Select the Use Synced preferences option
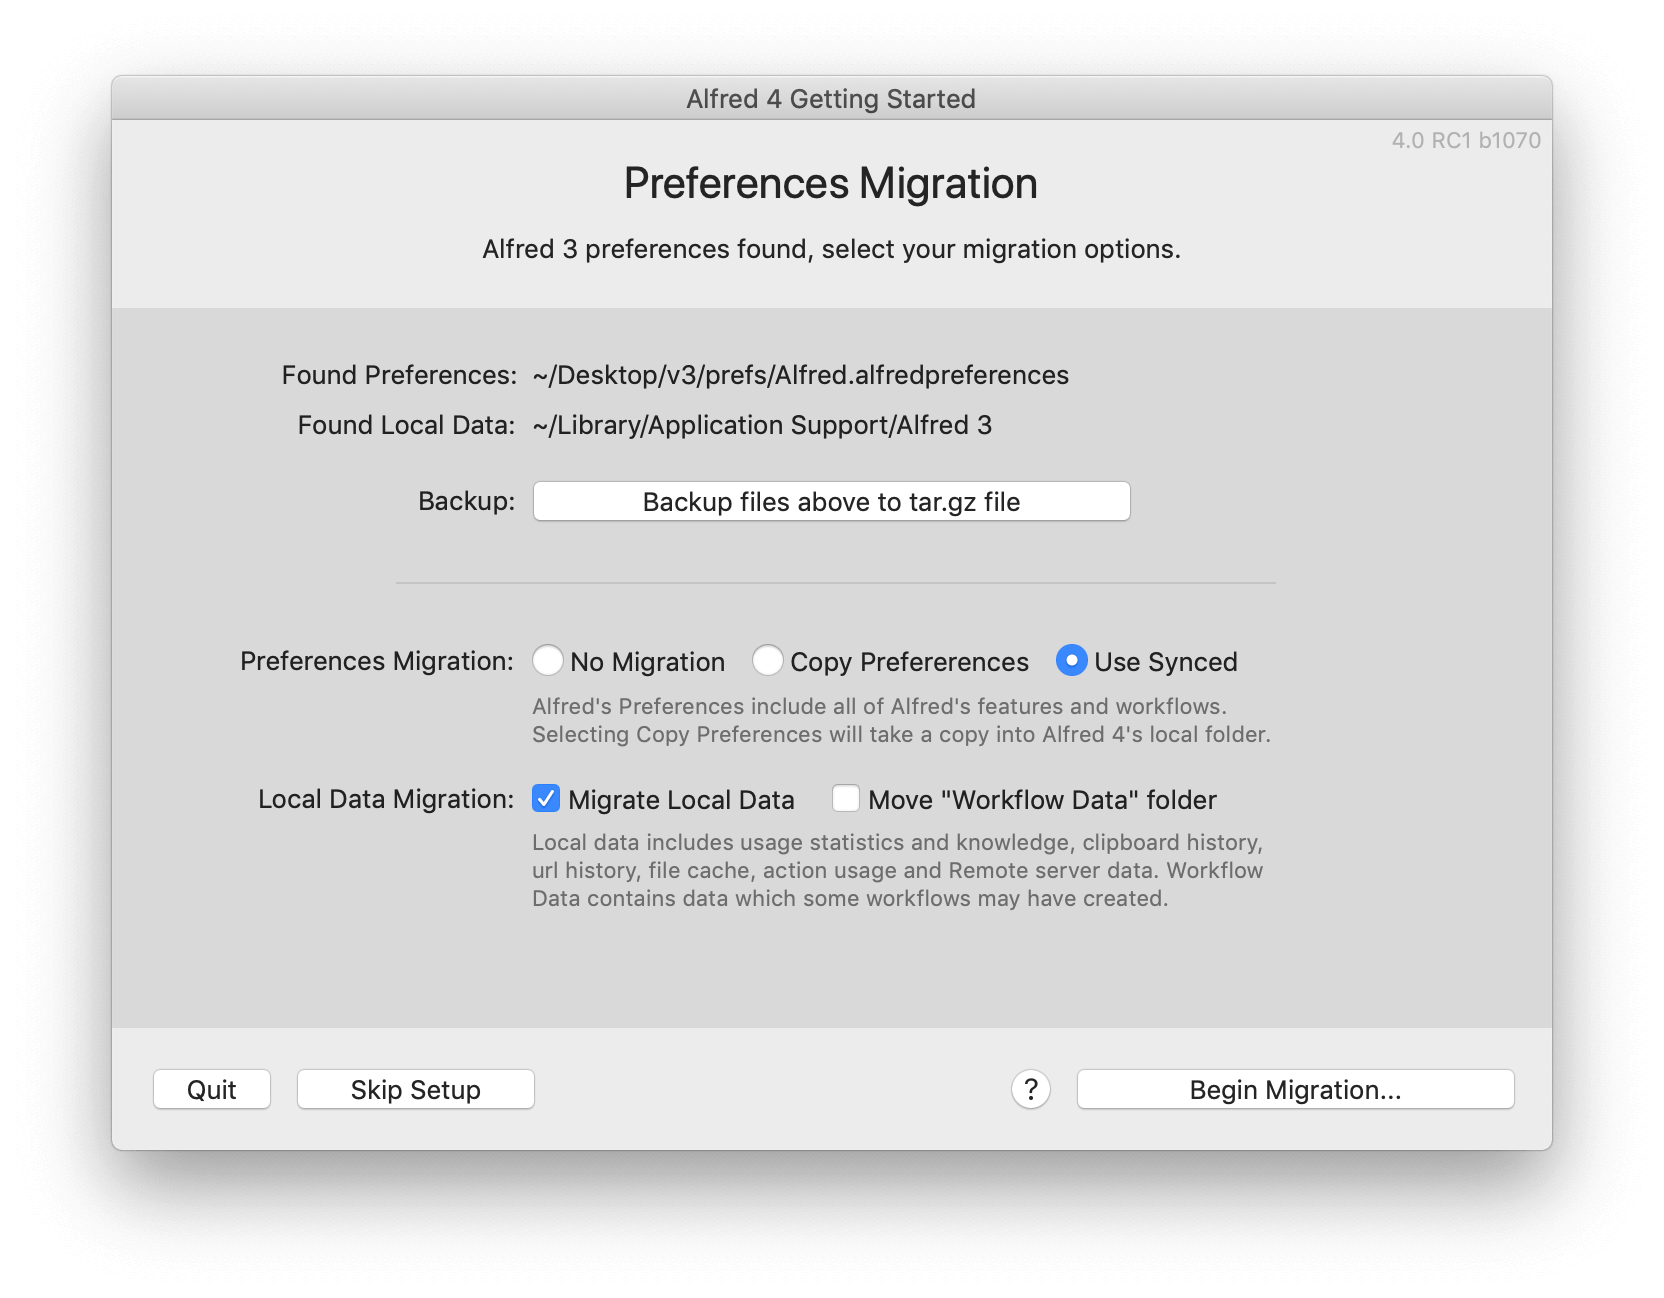The width and height of the screenshot is (1664, 1298). [x=1071, y=661]
